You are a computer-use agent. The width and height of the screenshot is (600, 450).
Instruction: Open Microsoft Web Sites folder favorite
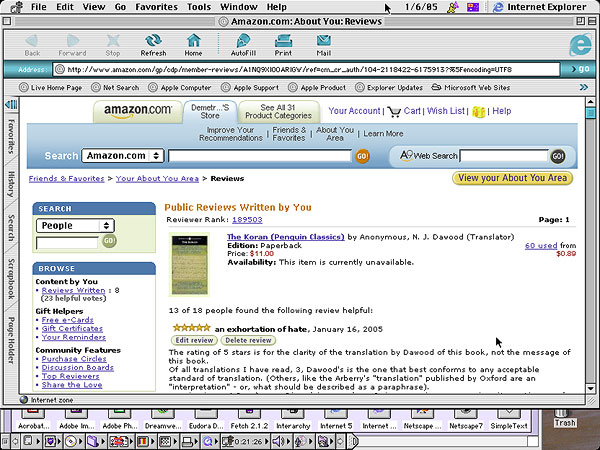pos(471,88)
